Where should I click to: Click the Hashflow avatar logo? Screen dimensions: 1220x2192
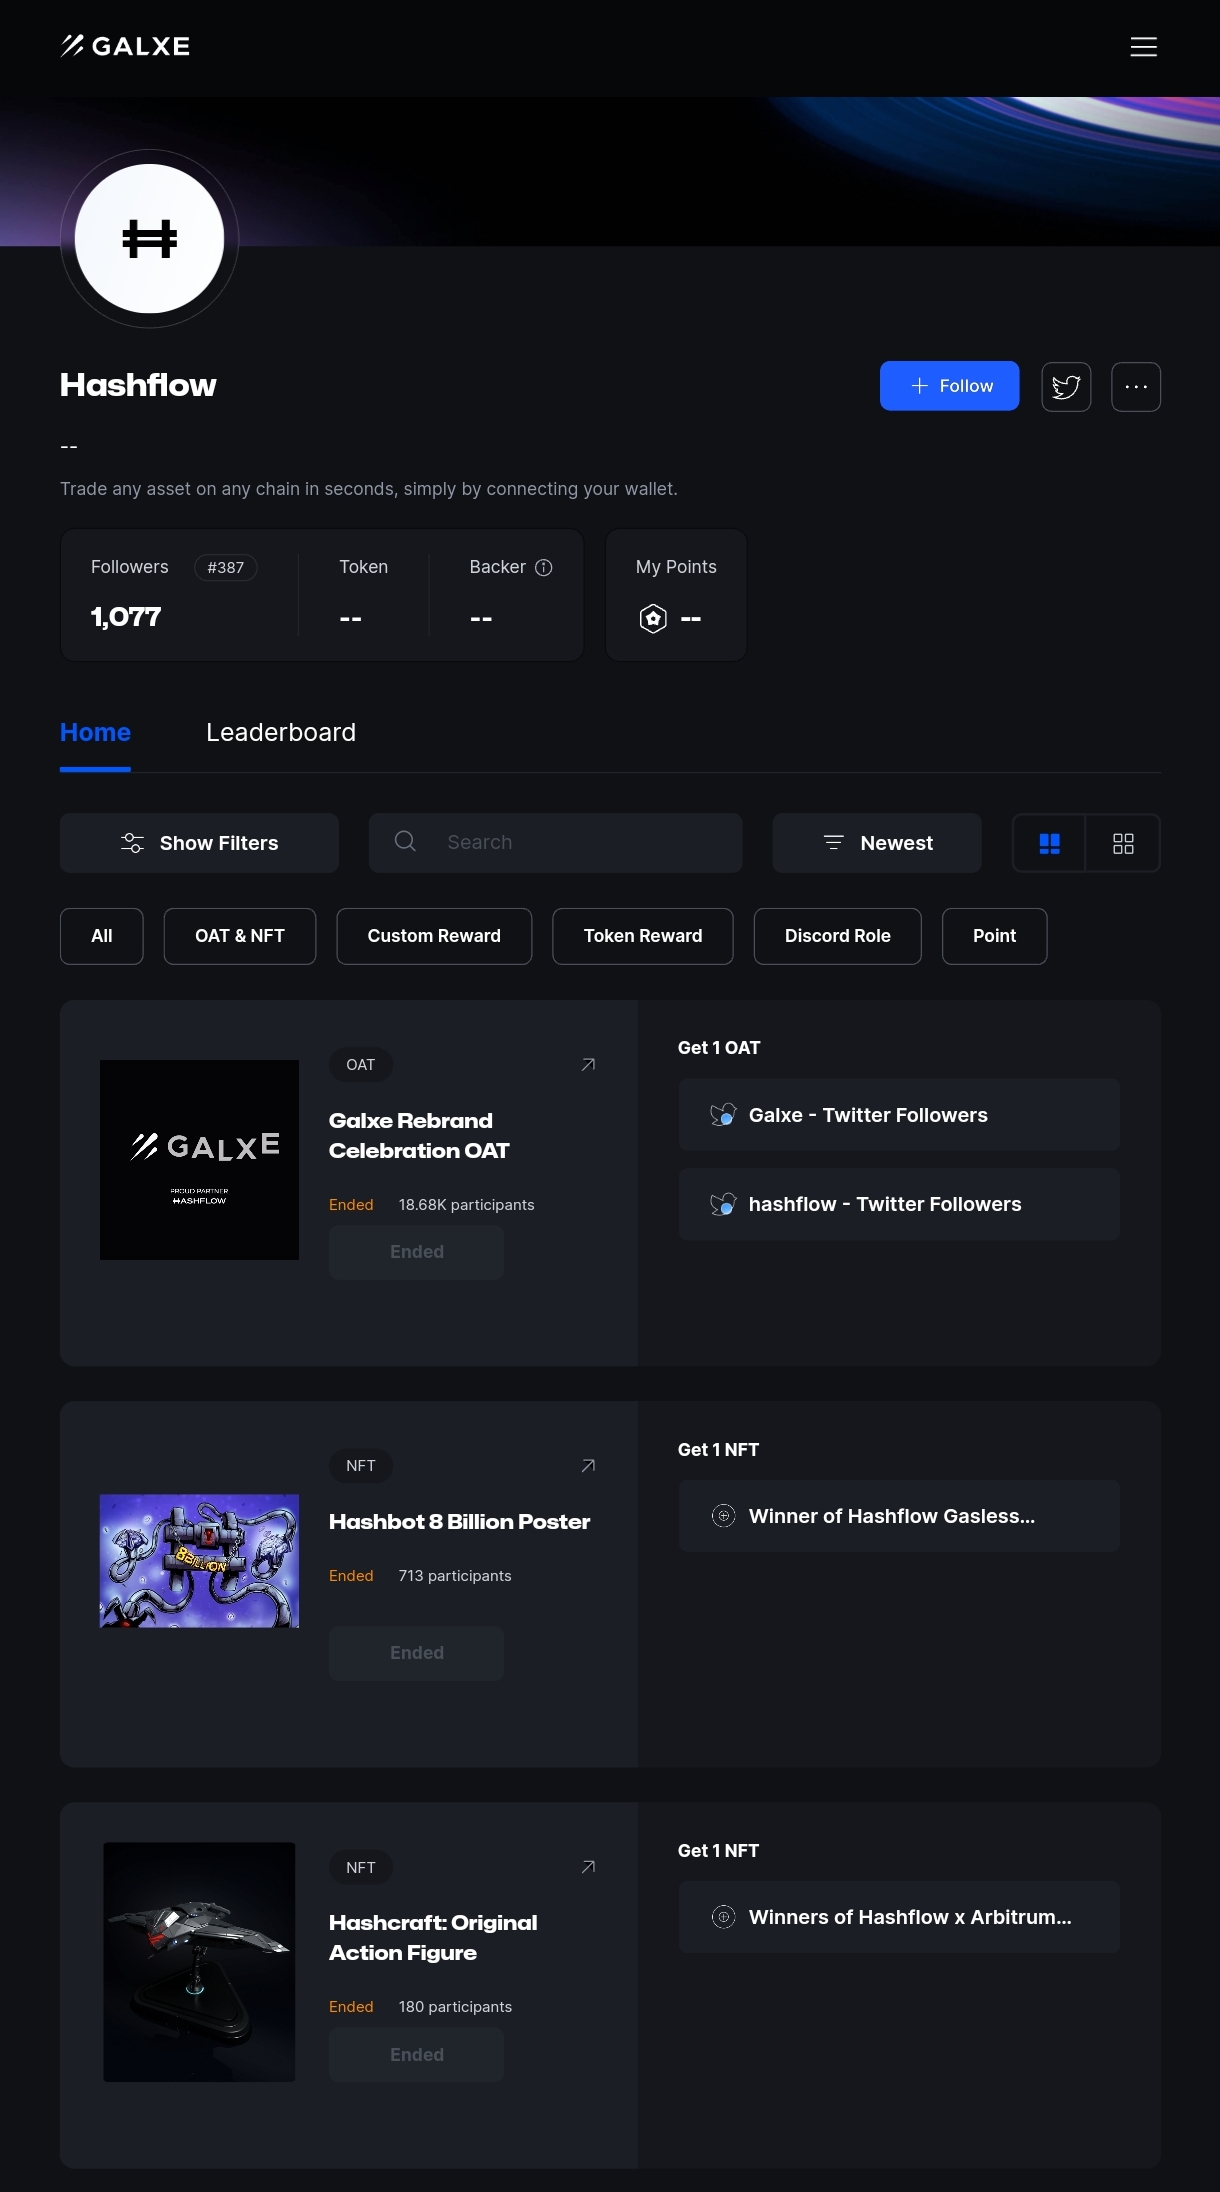pos(149,238)
